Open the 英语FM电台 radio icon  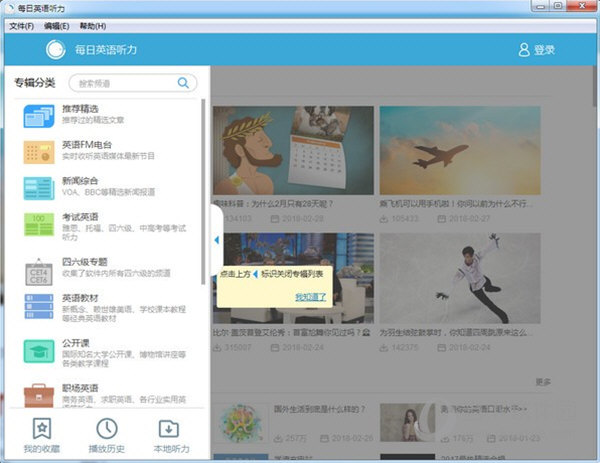(37, 151)
